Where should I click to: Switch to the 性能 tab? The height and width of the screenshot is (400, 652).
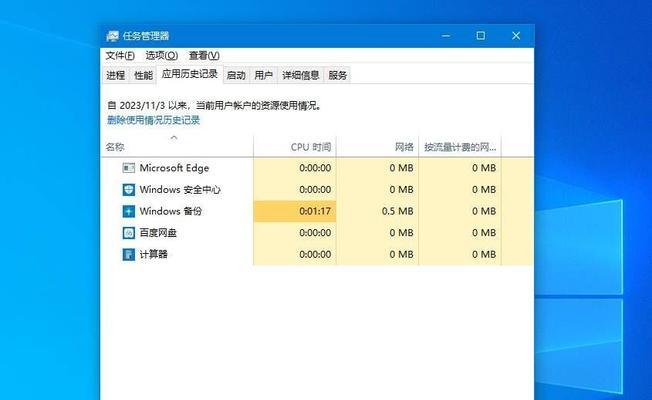pos(143,75)
